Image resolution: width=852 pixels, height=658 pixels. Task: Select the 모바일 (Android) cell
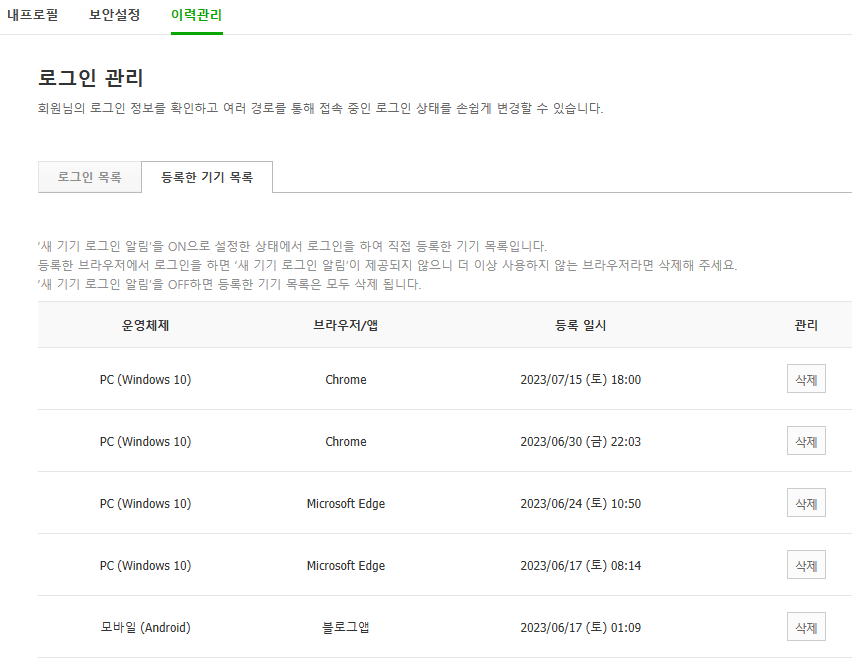coord(146,627)
